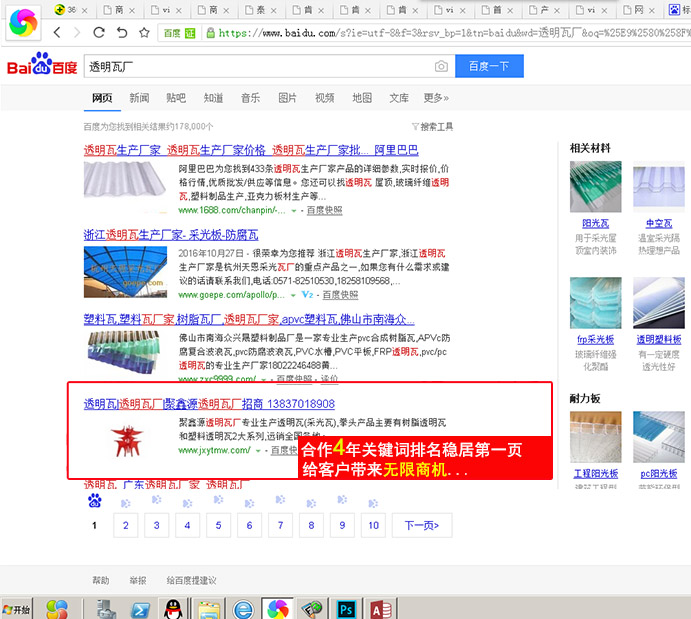Click the colorful 360 browser logo
The width and height of the screenshot is (691, 619).
coord(23,23)
